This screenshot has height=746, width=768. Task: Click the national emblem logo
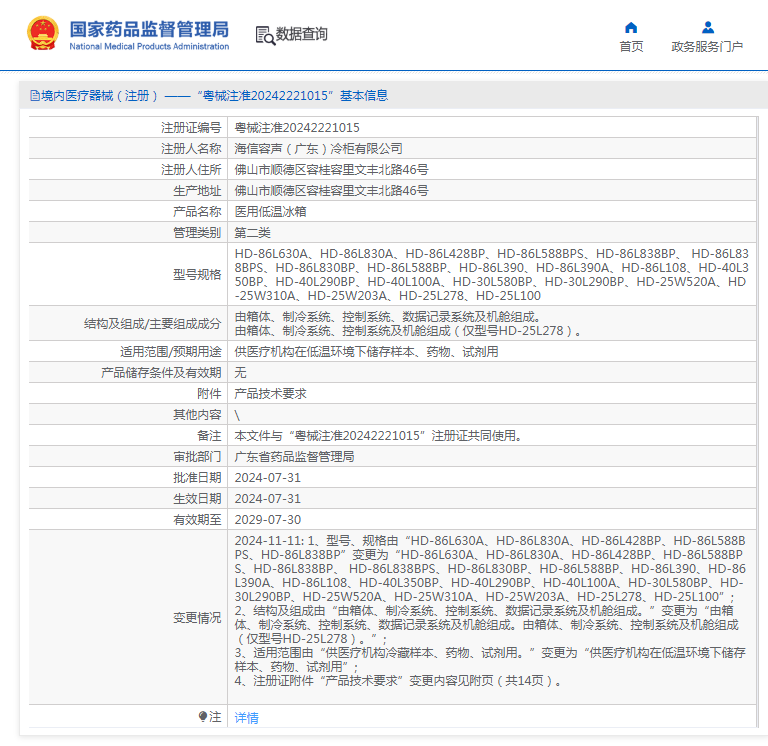pyautogui.click(x=43, y=33)
